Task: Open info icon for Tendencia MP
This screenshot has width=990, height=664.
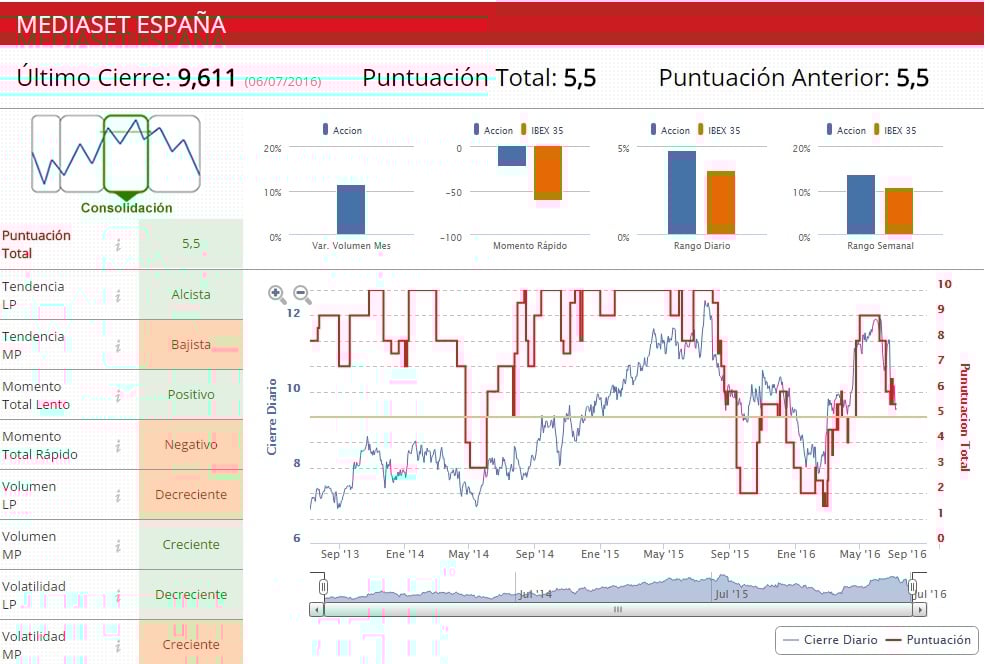Action: pyautogui.click(x=118, y=346)
